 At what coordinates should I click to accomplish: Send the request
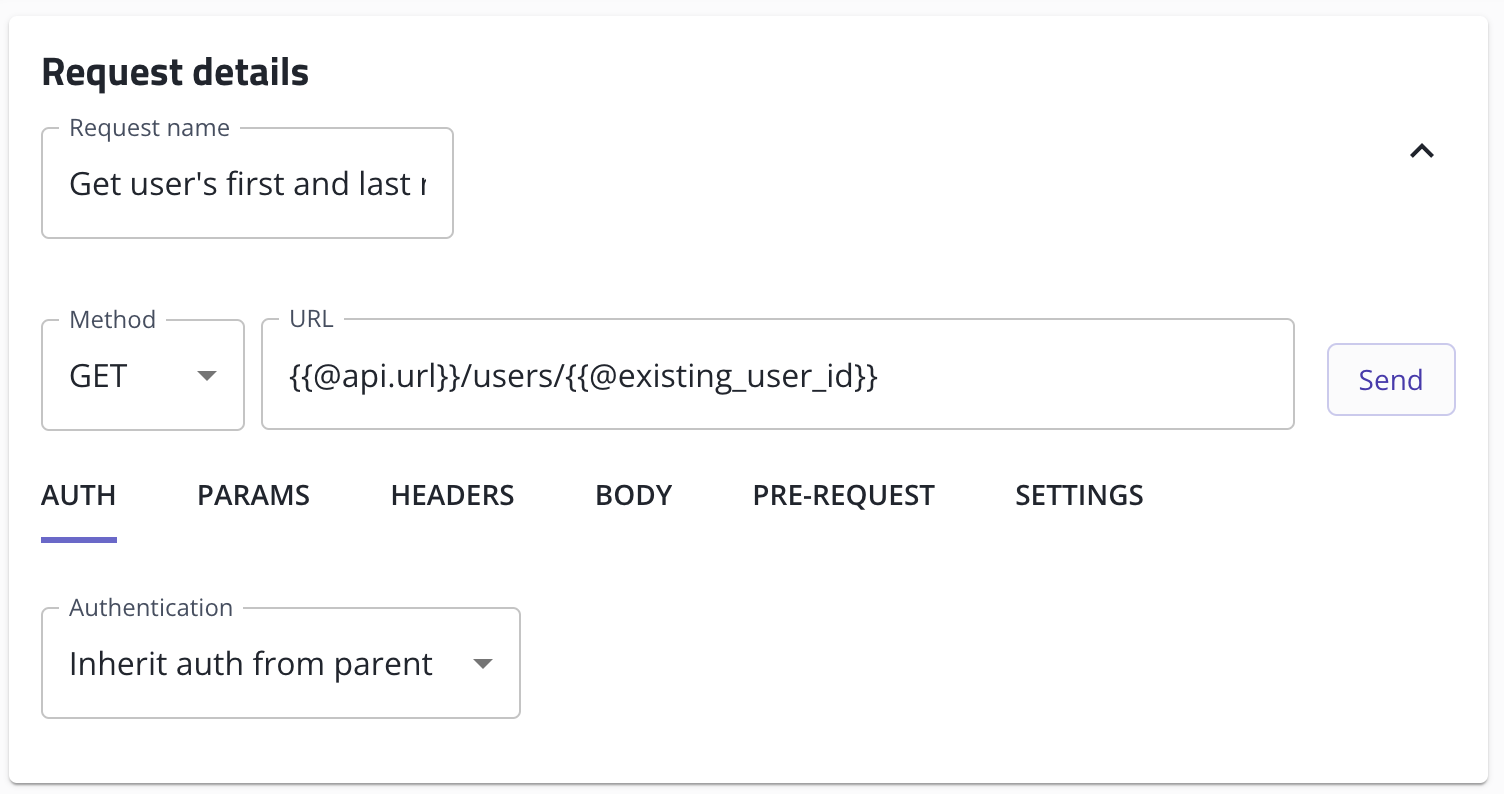click(x=1391, y=379)
